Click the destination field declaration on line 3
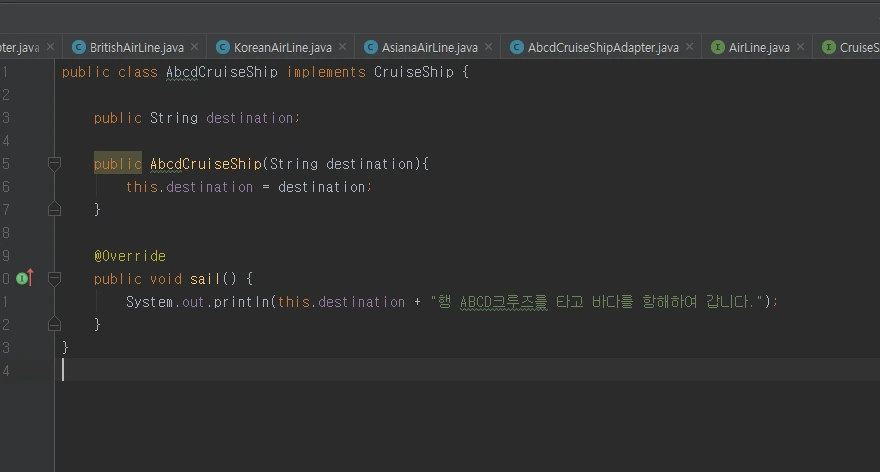The width and height of the screenshot is (880, 472). pos(249,118)
